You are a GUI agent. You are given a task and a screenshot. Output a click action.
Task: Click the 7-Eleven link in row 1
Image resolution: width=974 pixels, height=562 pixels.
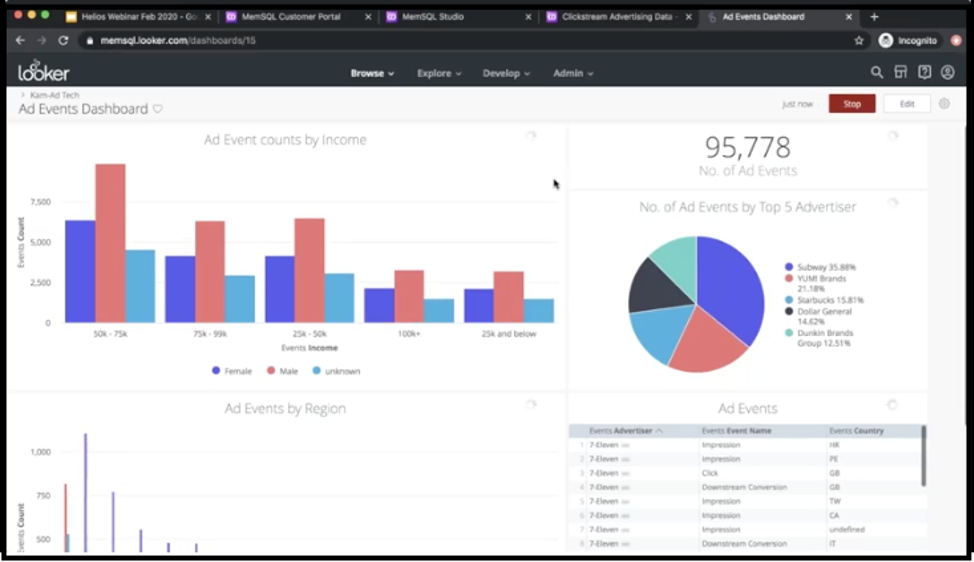[x=604, y=445]
